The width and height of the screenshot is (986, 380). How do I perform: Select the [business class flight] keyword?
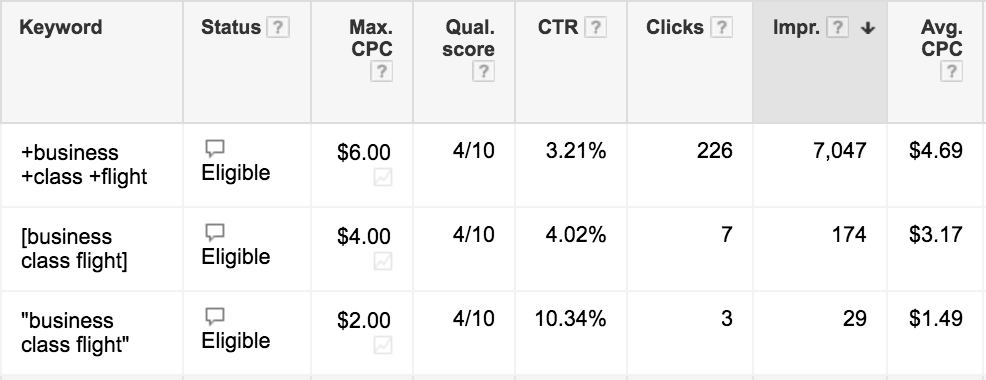point(74,248)
